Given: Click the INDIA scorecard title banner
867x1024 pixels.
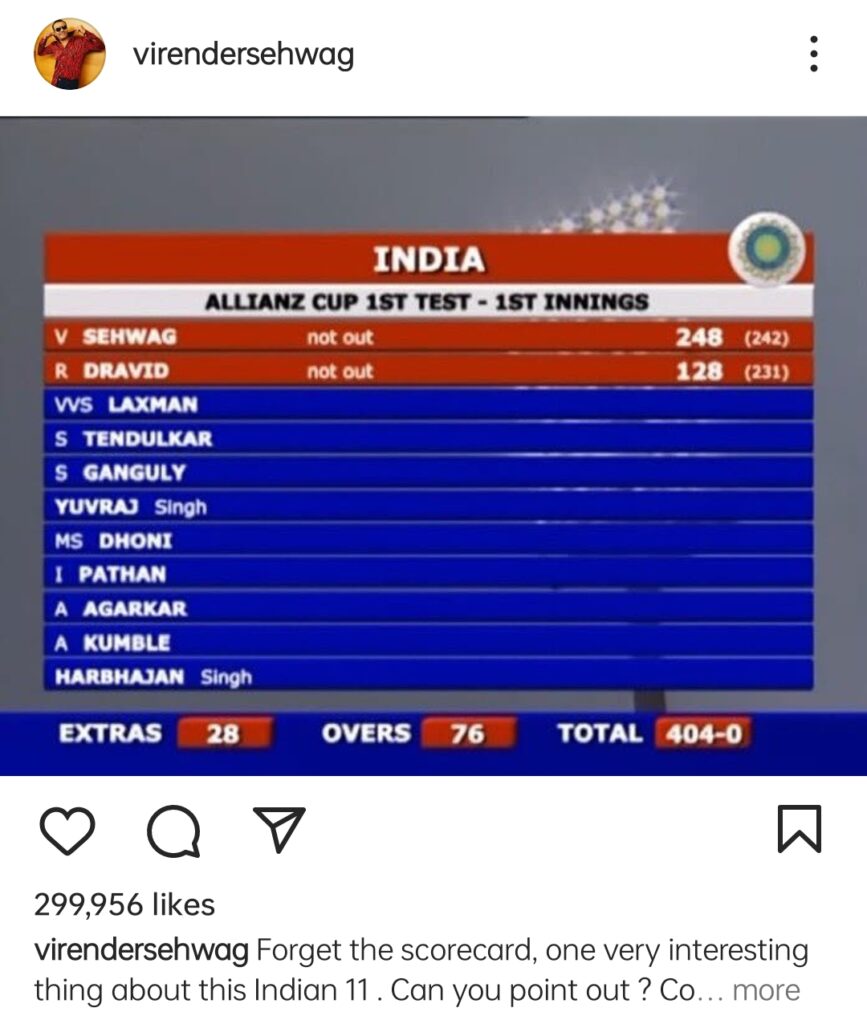Looking at the screenshot, I should 428,259.
